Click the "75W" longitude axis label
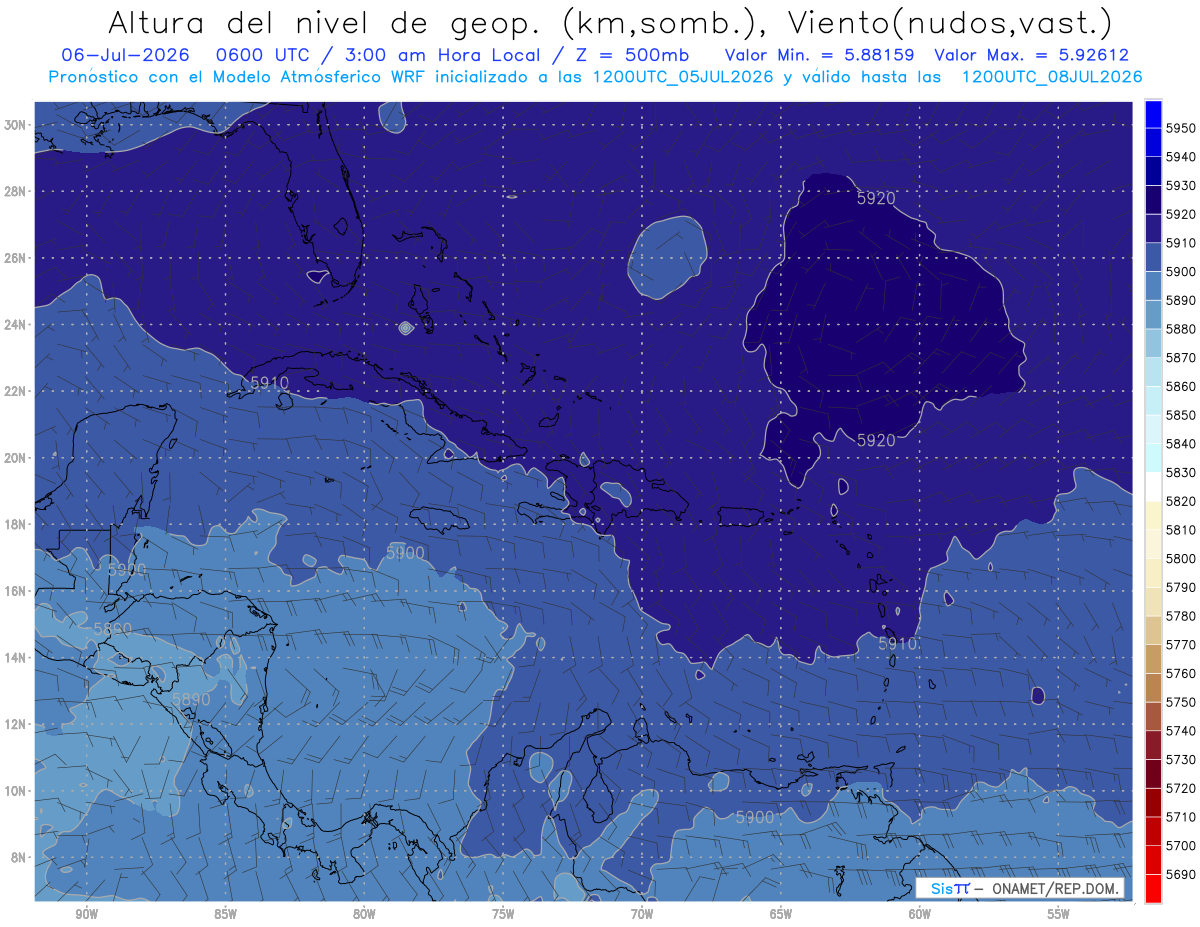 (503, 914)
